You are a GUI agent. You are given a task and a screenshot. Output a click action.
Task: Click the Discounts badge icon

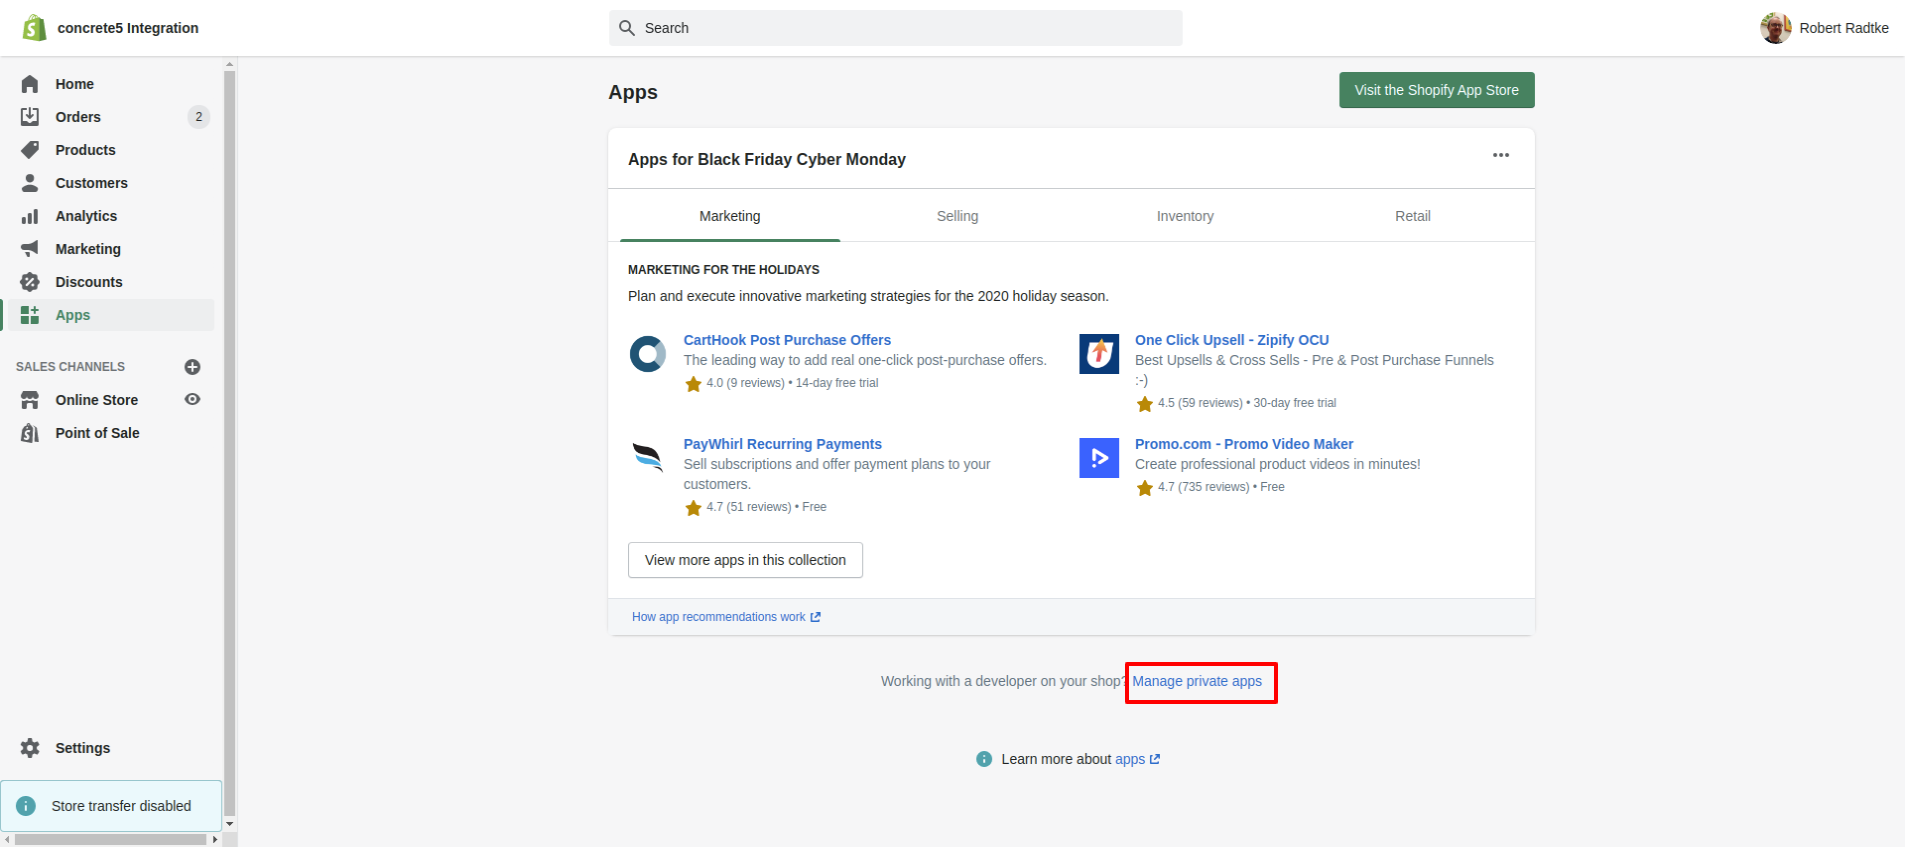tap(30, 282)
